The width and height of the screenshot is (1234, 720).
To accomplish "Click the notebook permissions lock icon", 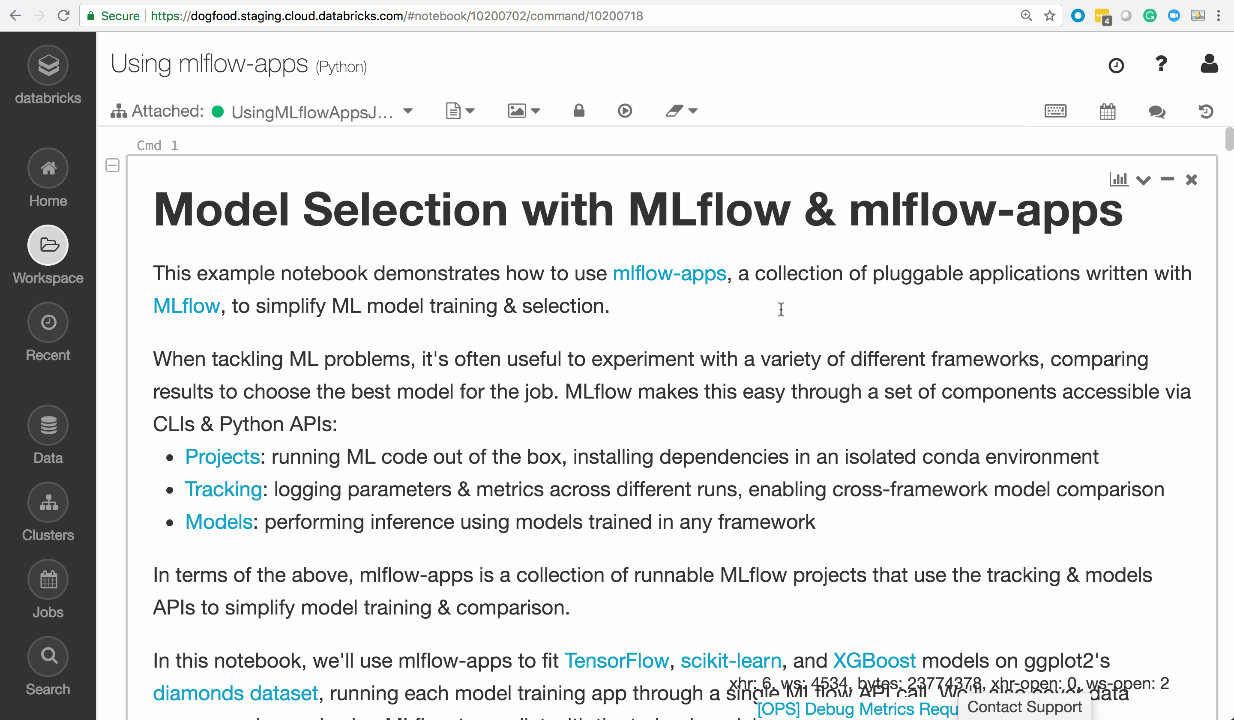I will tap(579, 111).
